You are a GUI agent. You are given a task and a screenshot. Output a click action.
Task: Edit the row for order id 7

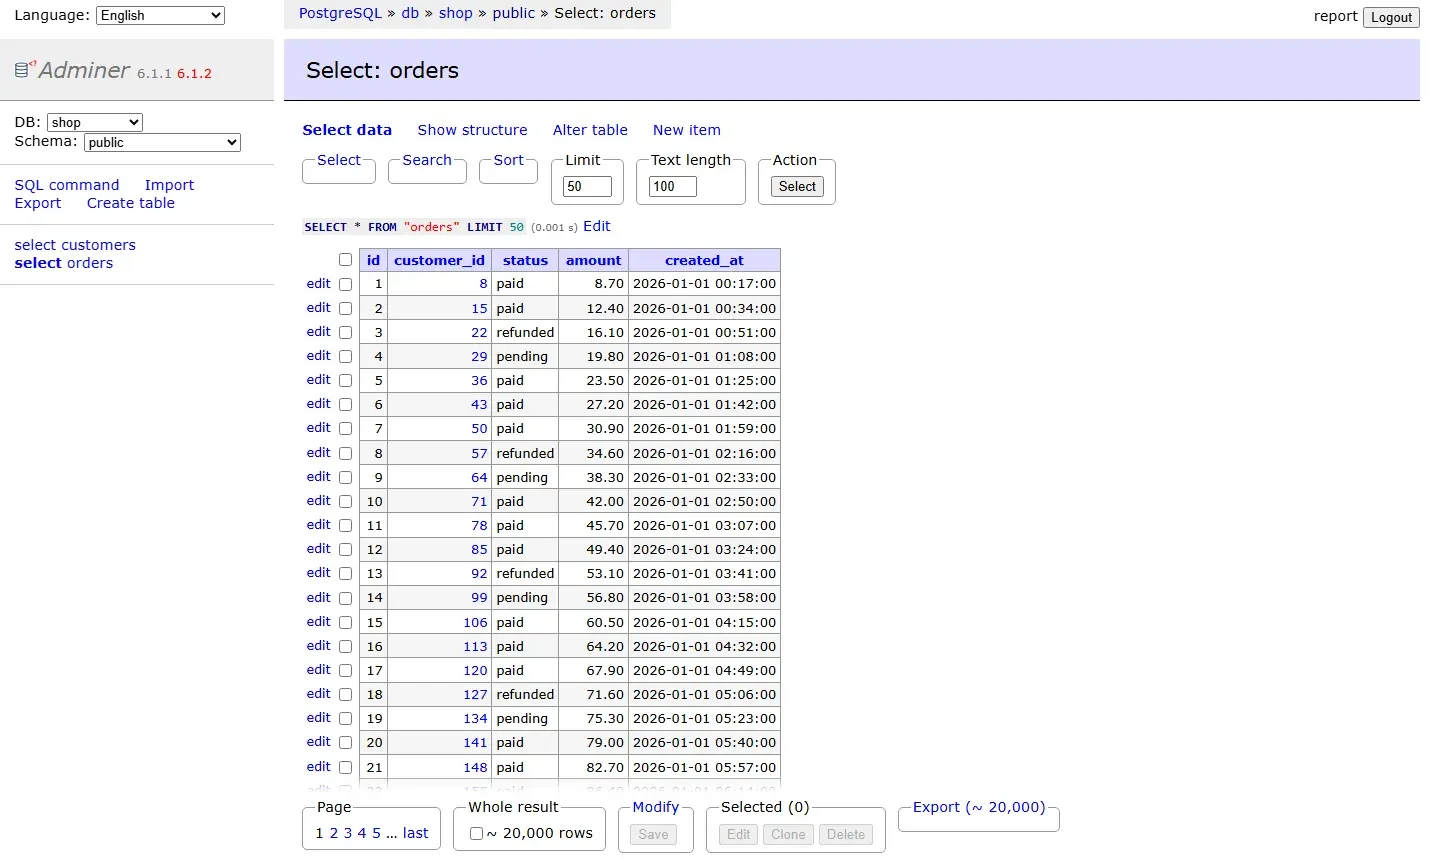319,428
